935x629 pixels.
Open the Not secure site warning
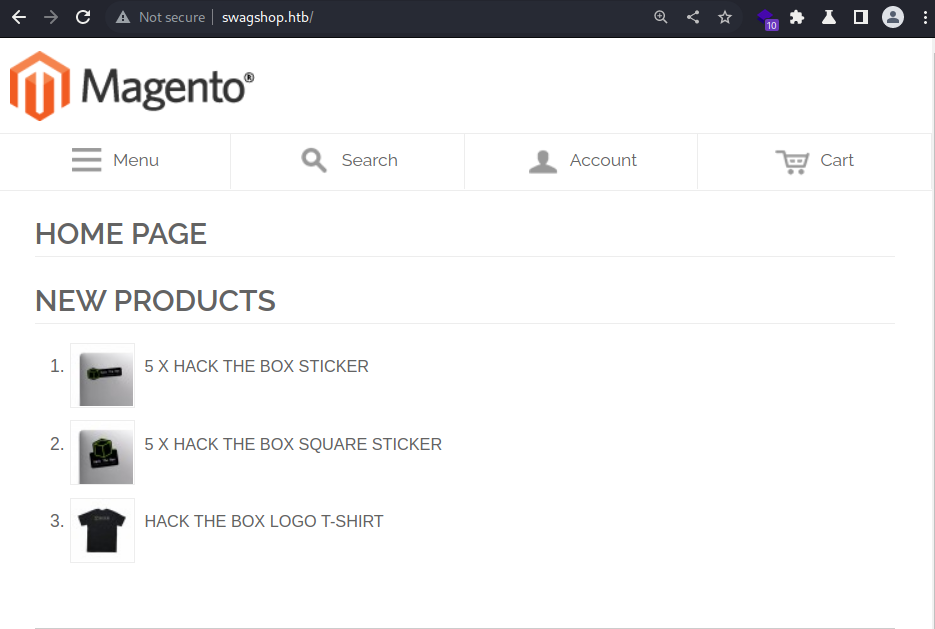160,17
